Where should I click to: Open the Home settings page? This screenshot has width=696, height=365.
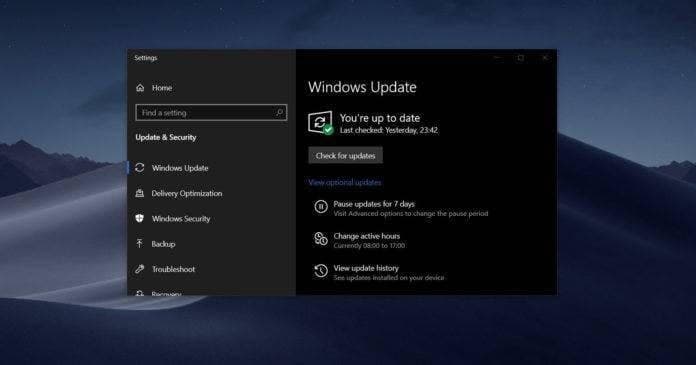[x=162, y=88]
